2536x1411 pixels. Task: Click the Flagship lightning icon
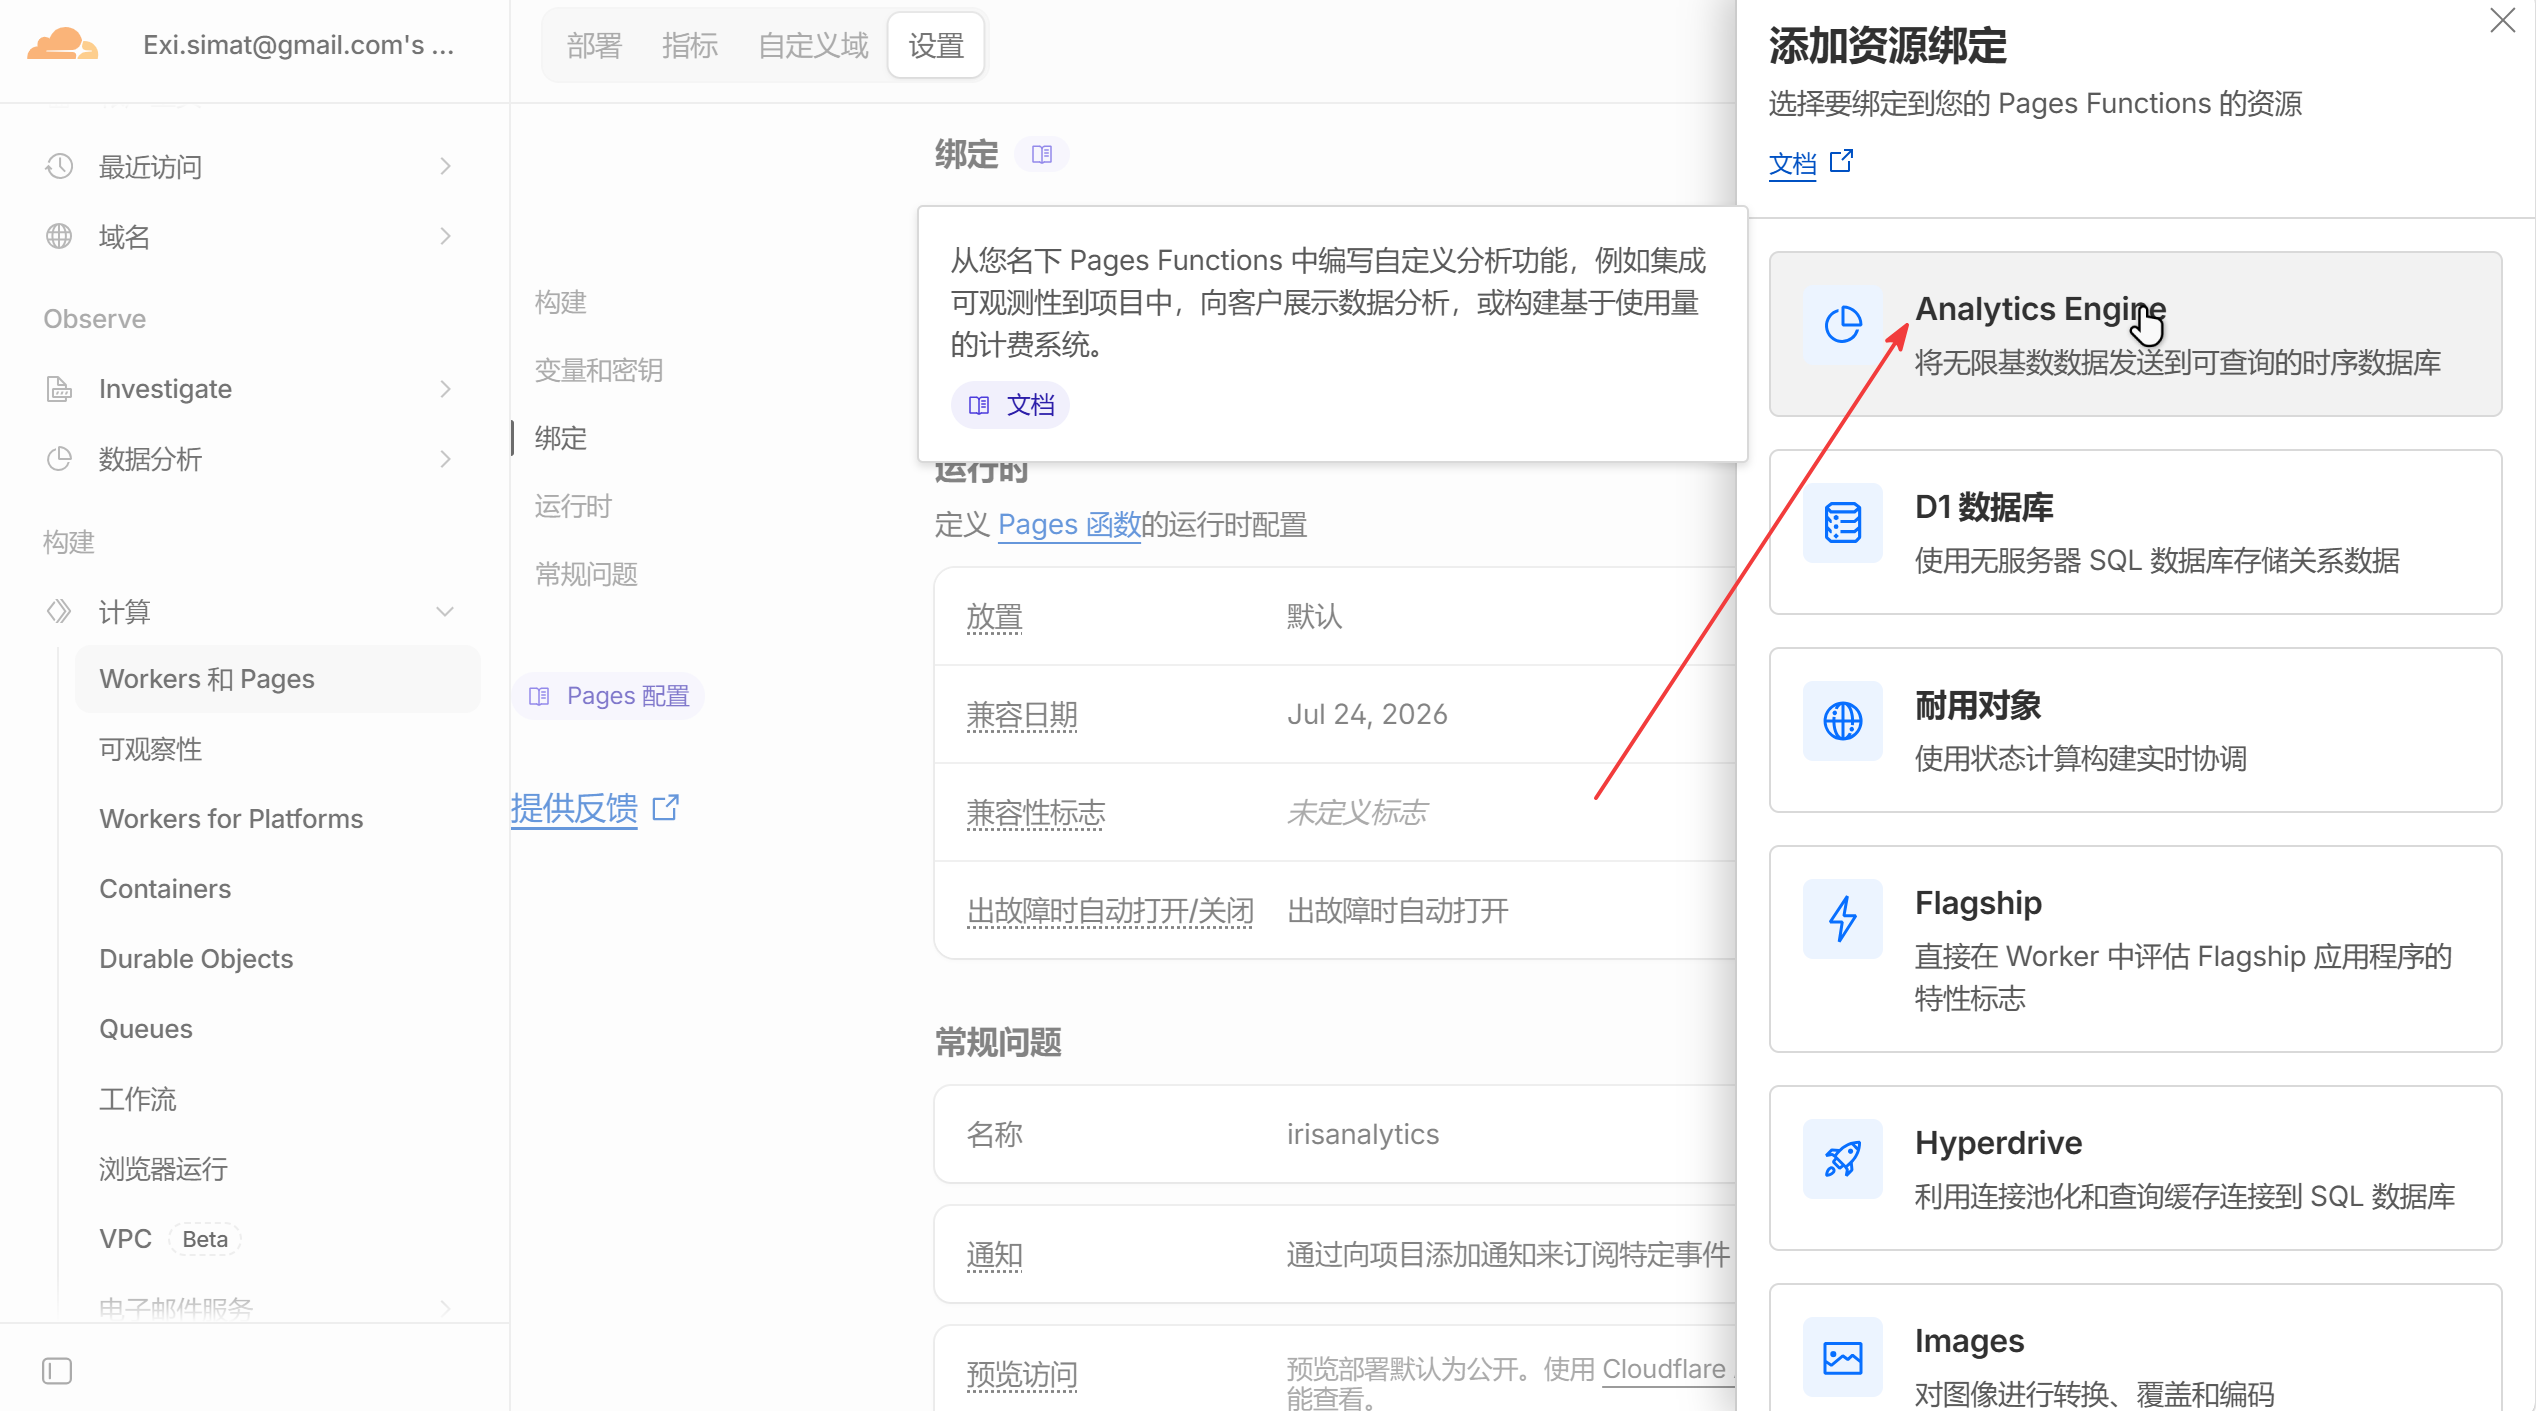1842,918
